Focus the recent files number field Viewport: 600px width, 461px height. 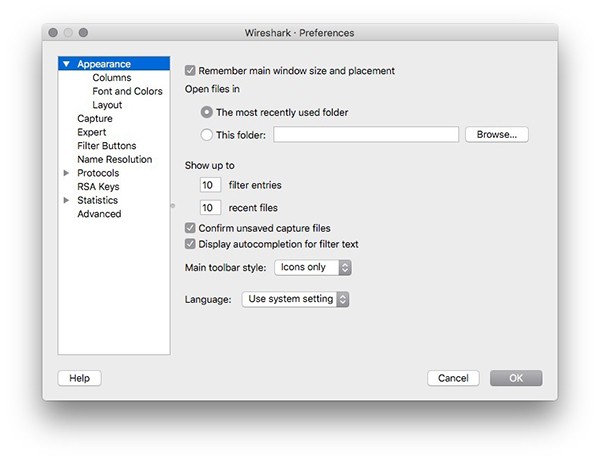tap(210, 208)
